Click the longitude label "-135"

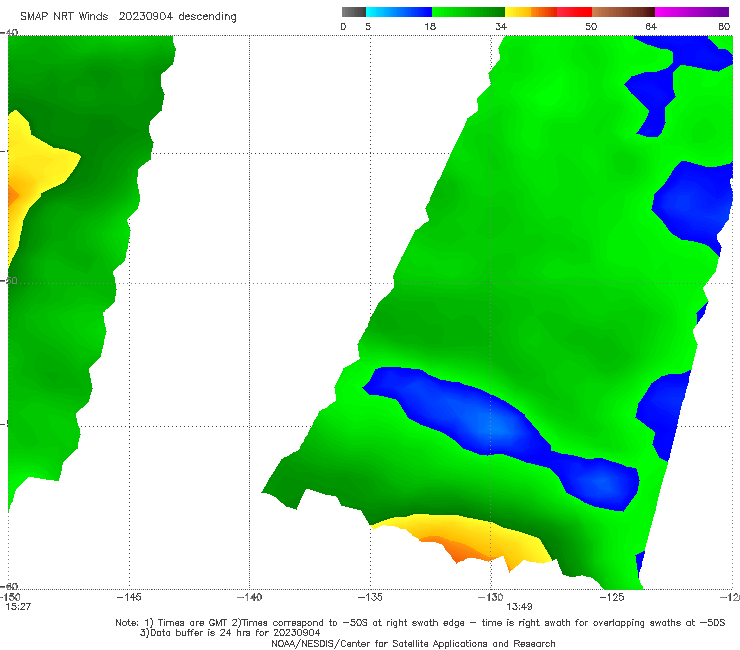[x=370, y=597]
